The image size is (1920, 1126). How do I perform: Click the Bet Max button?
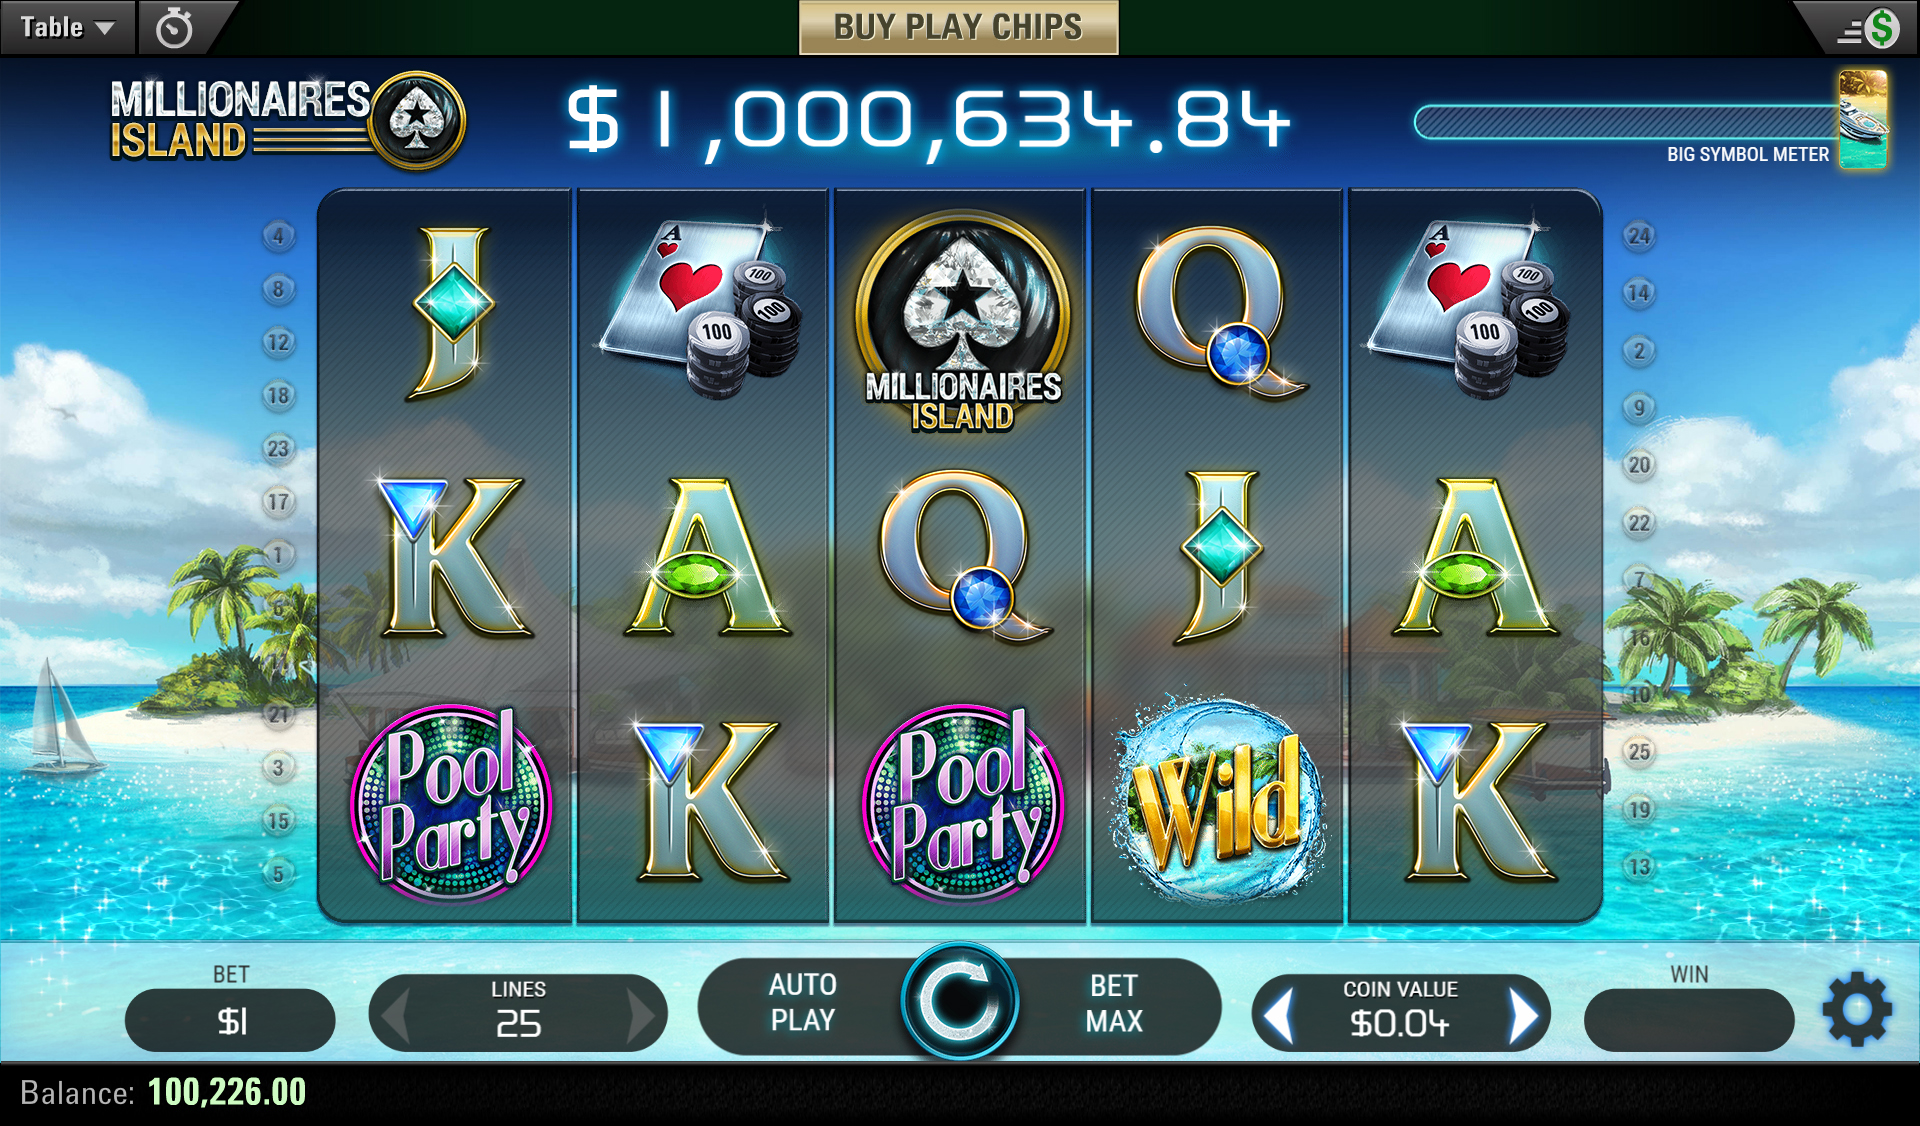point(1114,1003)
